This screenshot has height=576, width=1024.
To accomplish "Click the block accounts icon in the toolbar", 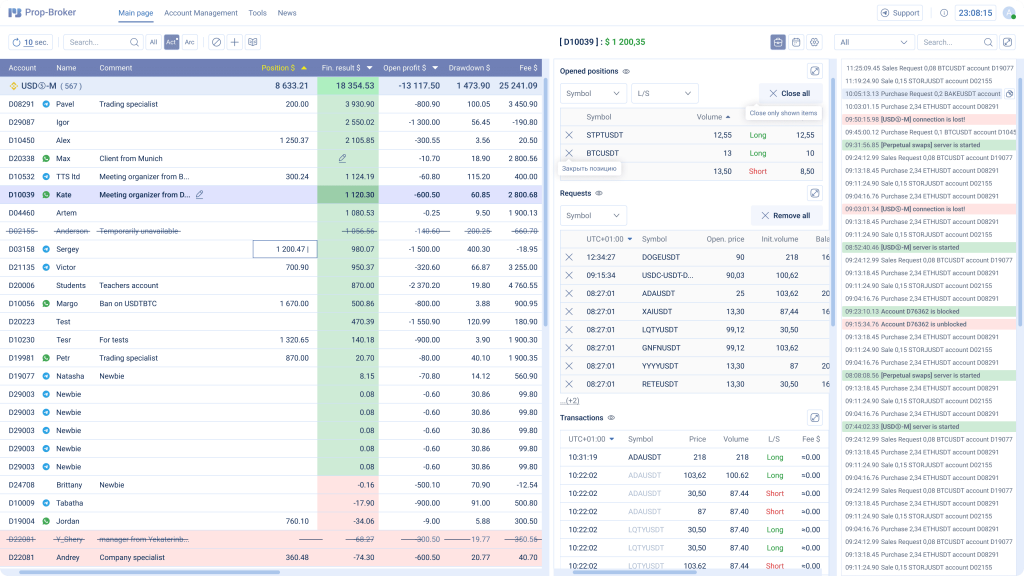I will point(216,42).
